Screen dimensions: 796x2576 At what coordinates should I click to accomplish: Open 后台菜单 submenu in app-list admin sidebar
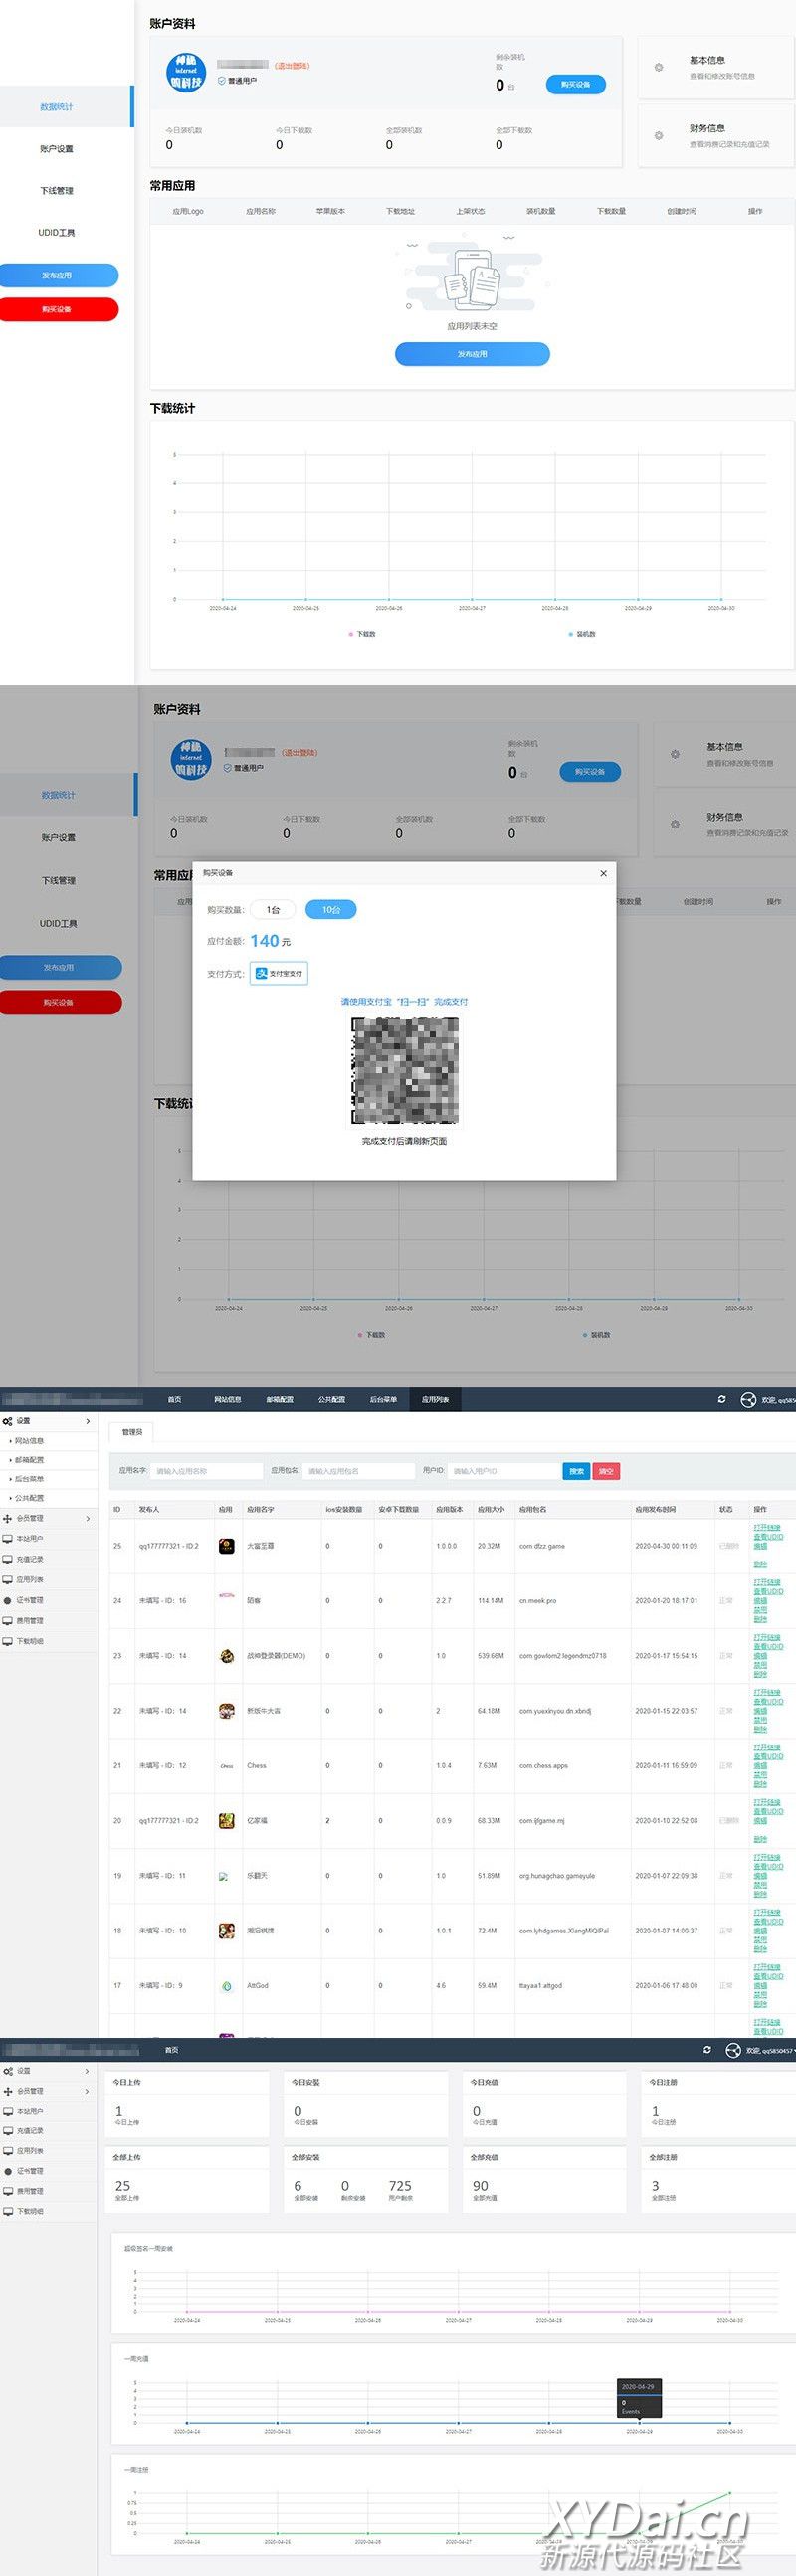click(x=29, y=1479)
